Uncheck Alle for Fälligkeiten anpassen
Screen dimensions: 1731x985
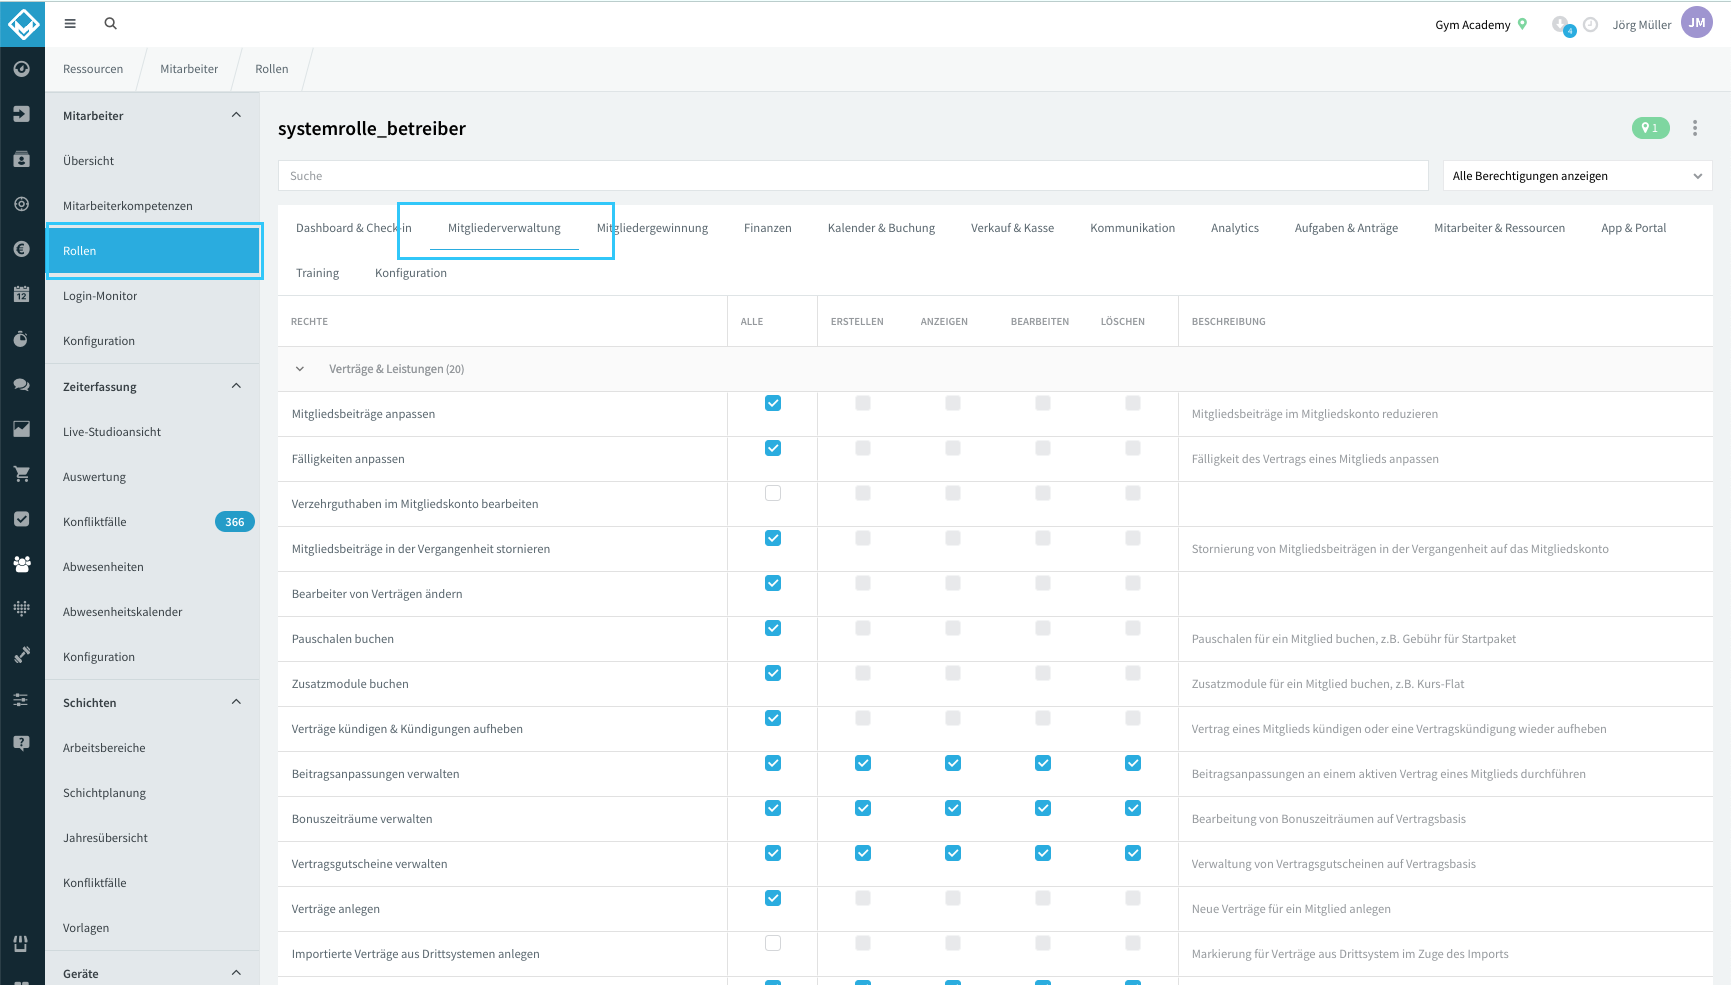[773, 448]
